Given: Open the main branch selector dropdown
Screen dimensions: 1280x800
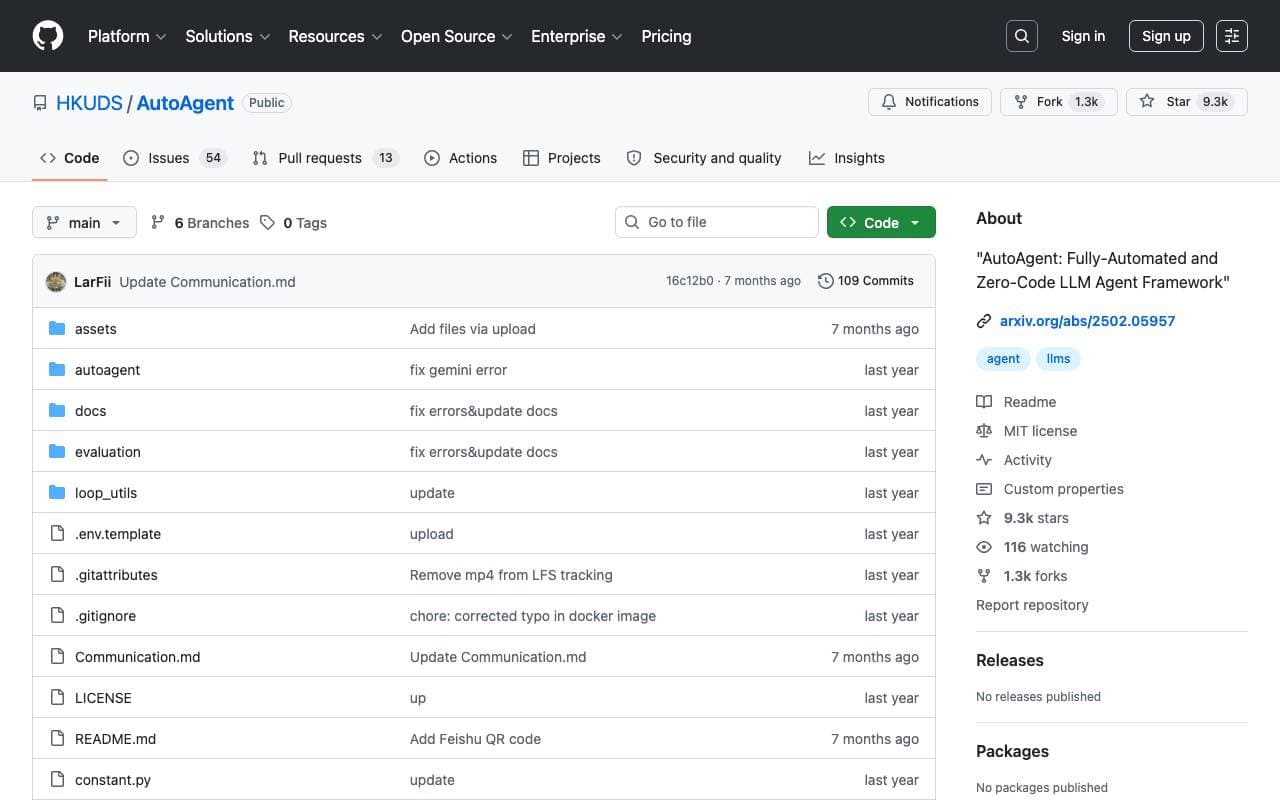Looking at the screenshot, I should [84, 223].
